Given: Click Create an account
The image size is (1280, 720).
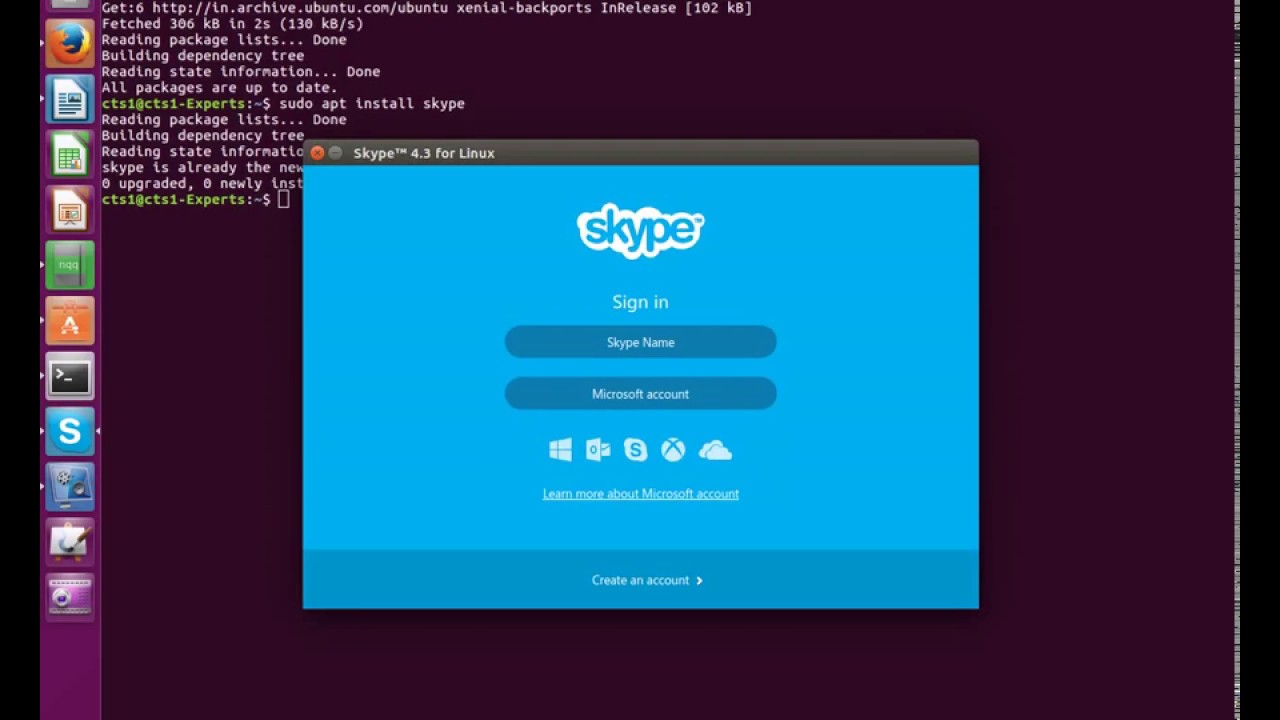Looking at the screenshot, I should 647,580.
